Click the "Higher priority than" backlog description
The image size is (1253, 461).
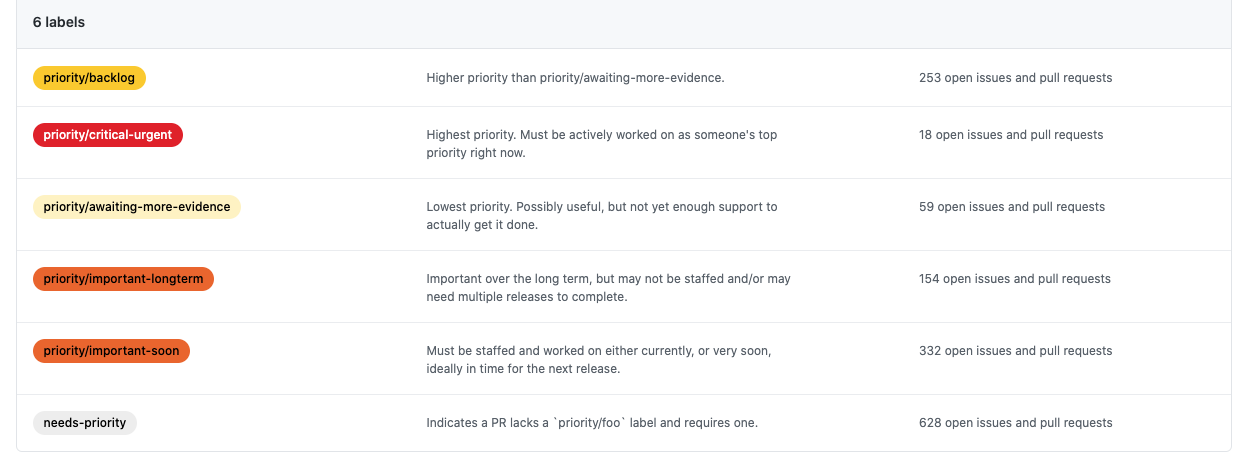[575, 78]
